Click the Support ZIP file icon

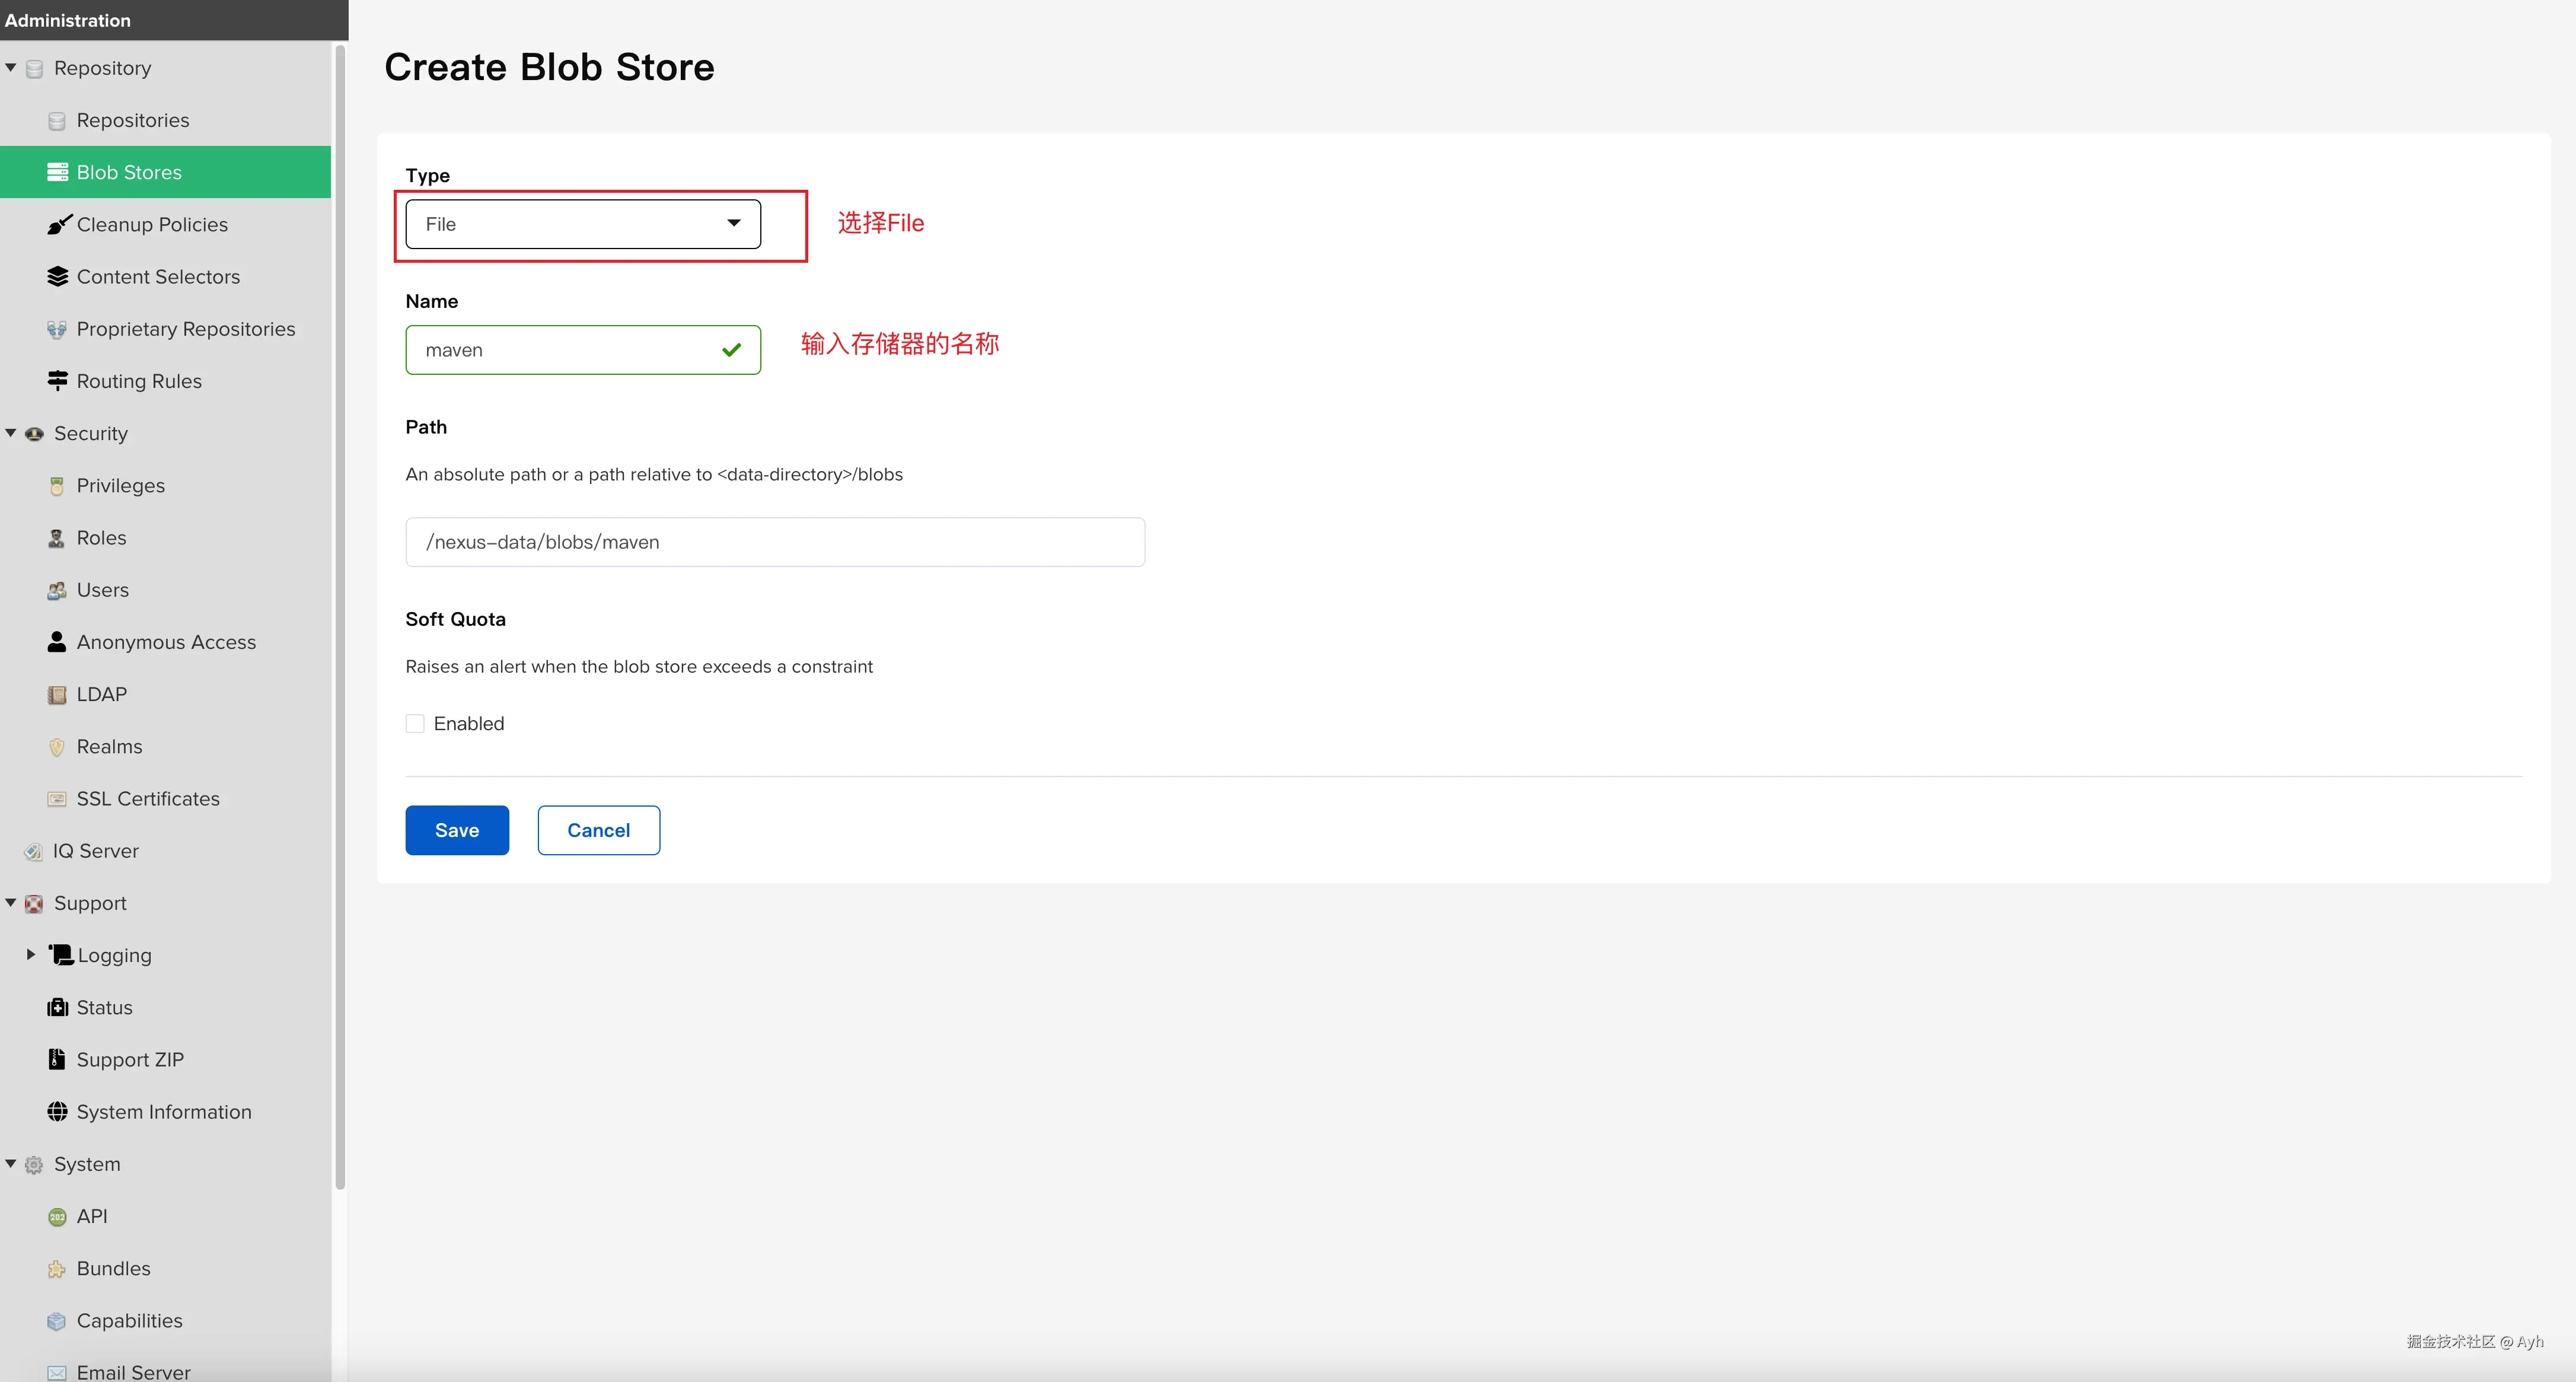[57, 1059]
